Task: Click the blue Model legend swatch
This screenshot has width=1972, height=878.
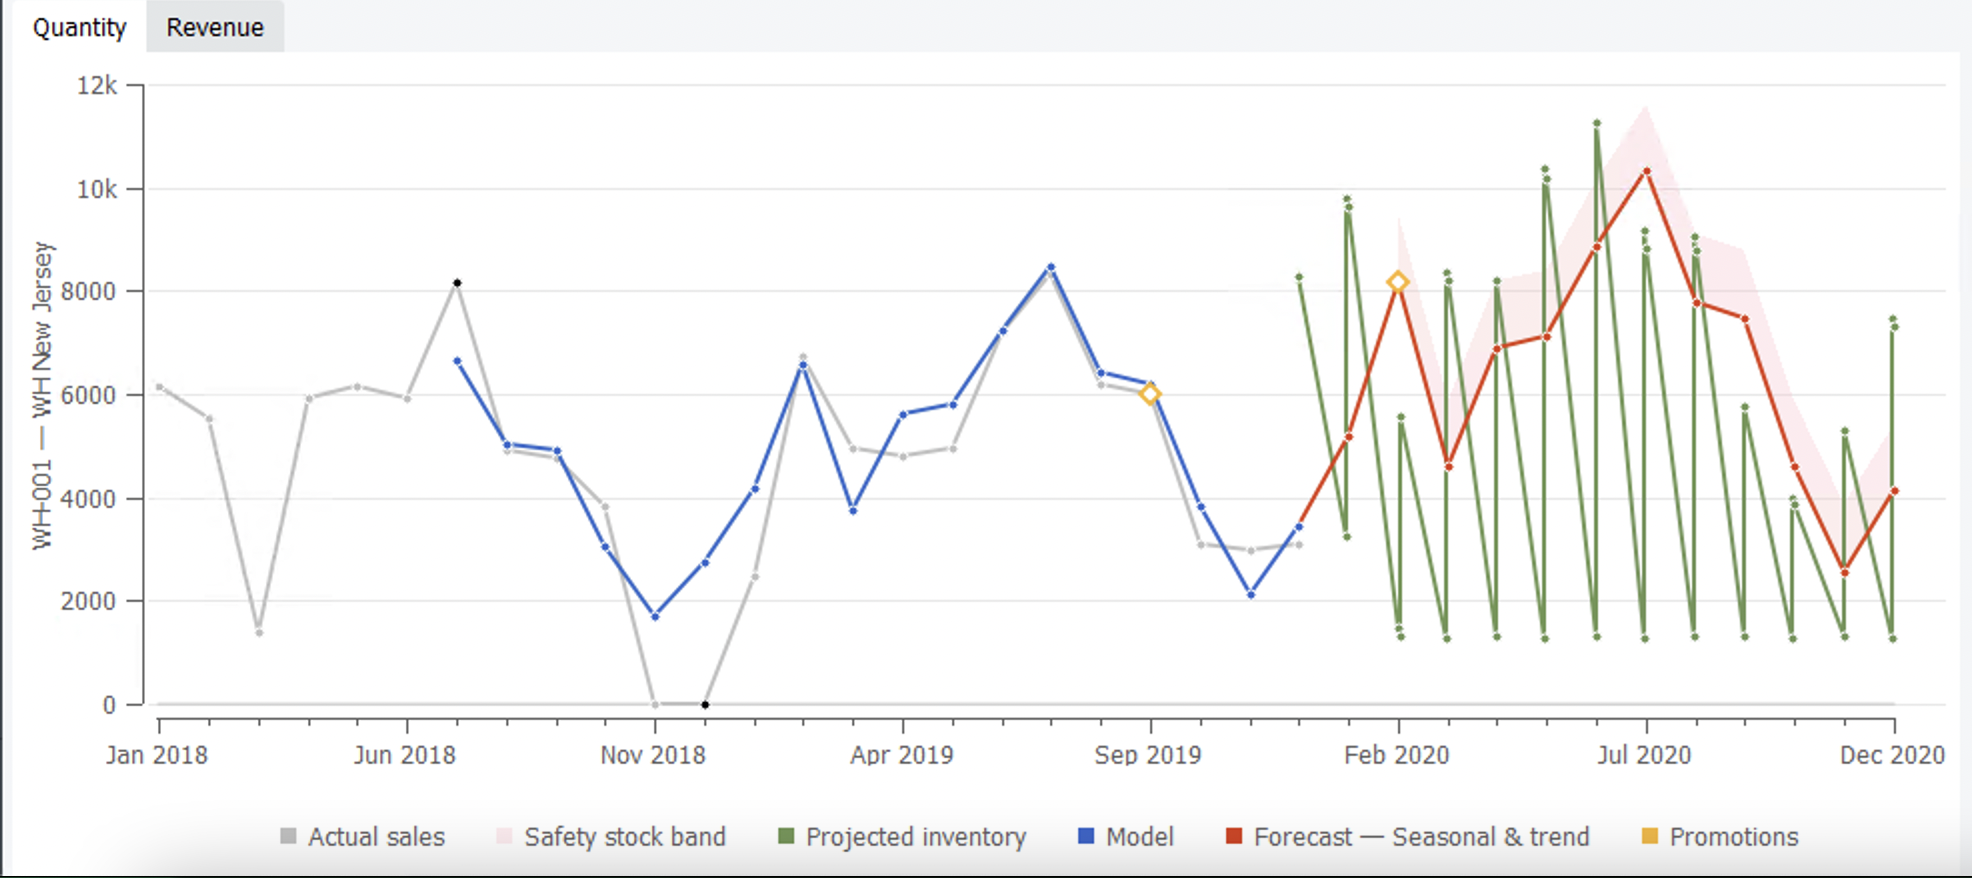Action: (x=1086, y=836)
